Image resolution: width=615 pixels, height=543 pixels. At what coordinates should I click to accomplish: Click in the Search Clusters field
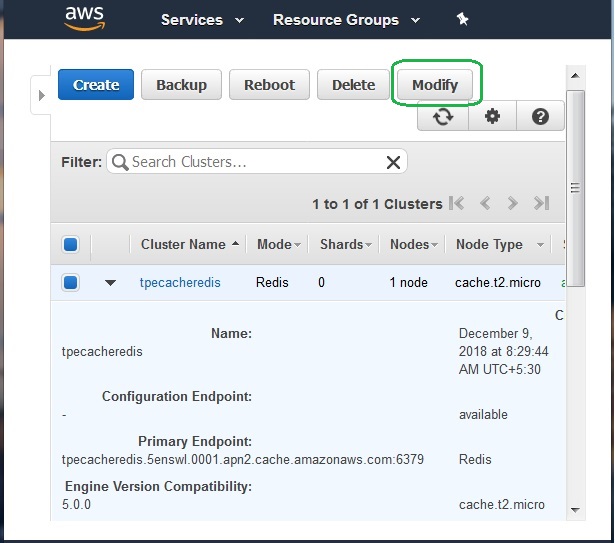[250, 162]
